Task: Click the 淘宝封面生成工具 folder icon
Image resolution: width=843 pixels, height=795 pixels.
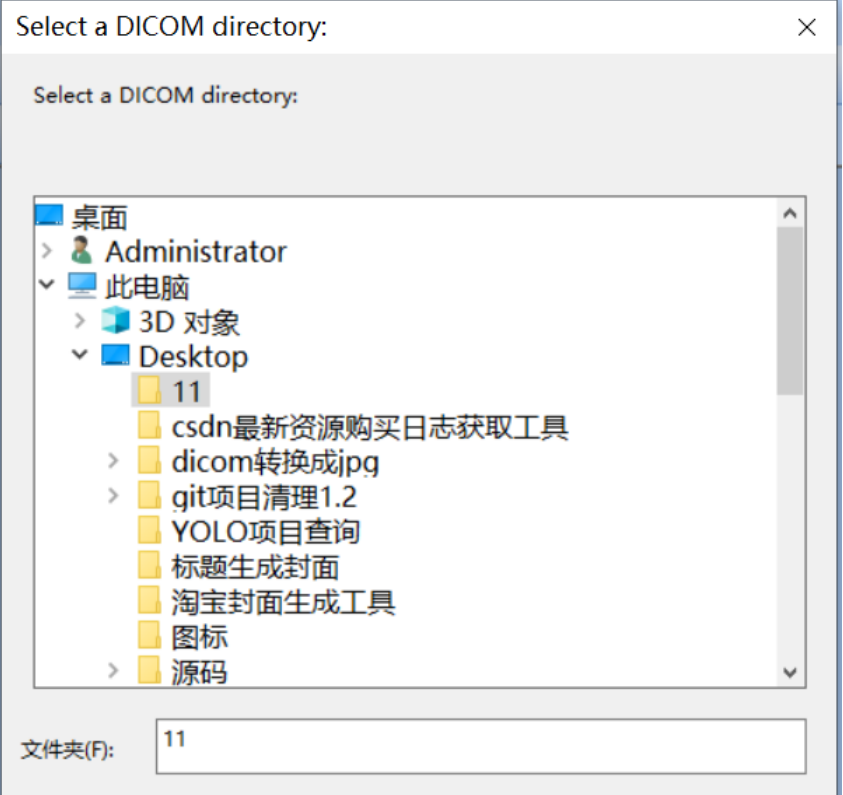Action: pyautogui.click(x=148, y=601)
